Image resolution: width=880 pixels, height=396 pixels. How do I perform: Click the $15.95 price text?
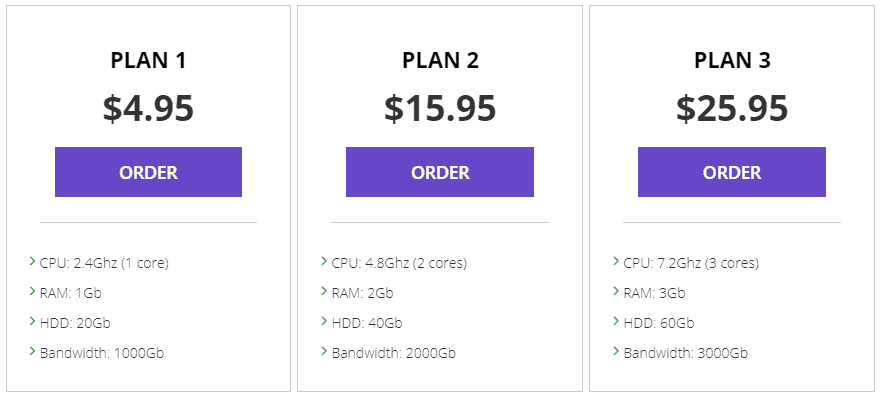click(440, 108)
